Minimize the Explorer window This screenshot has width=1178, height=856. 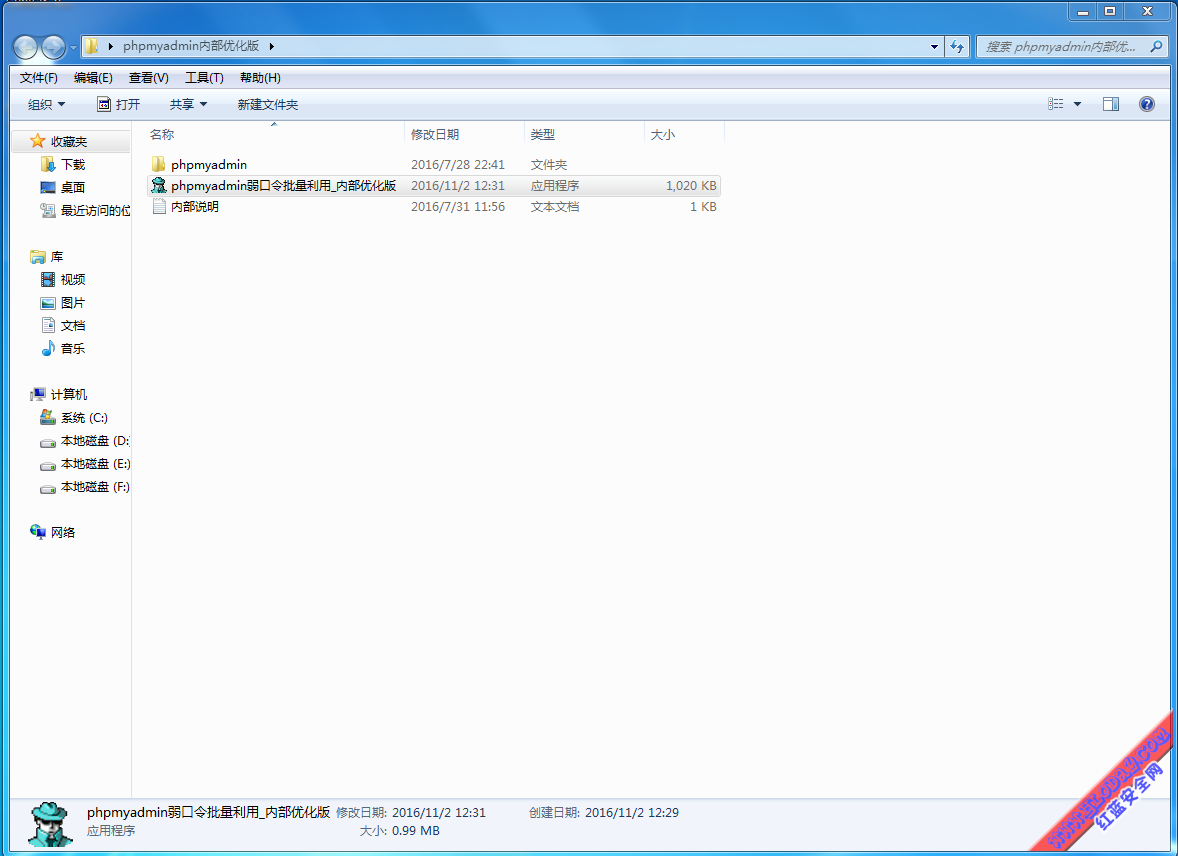pos(1083,12)
